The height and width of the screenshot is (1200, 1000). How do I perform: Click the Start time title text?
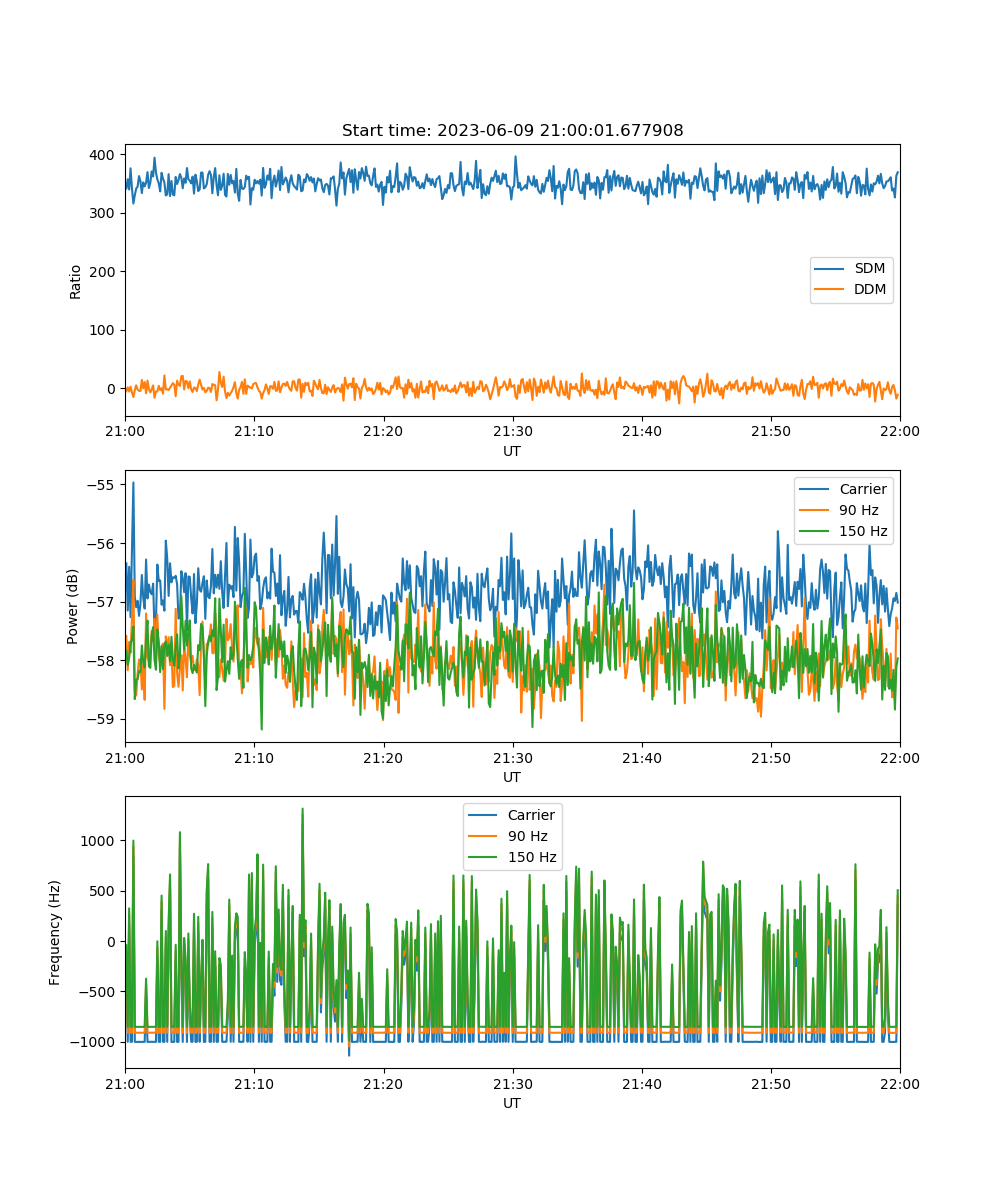tap(512, 131)
